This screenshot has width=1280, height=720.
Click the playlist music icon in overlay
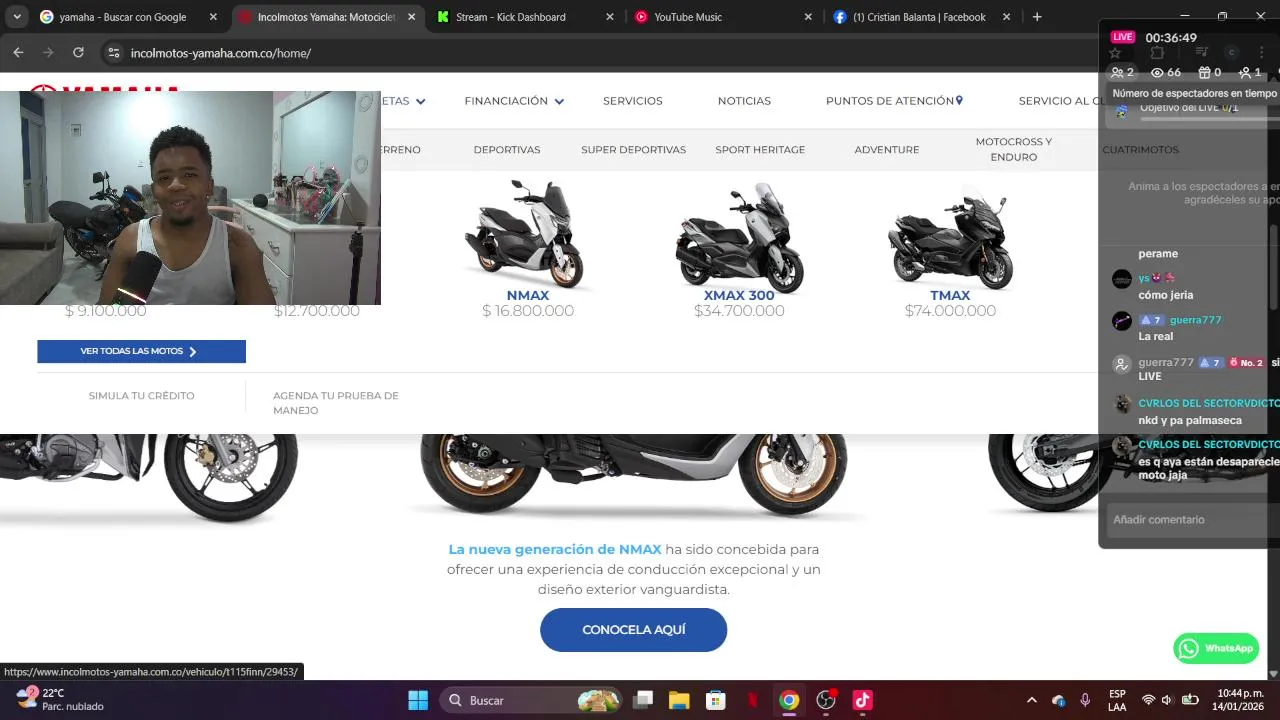coord(1202,52)
